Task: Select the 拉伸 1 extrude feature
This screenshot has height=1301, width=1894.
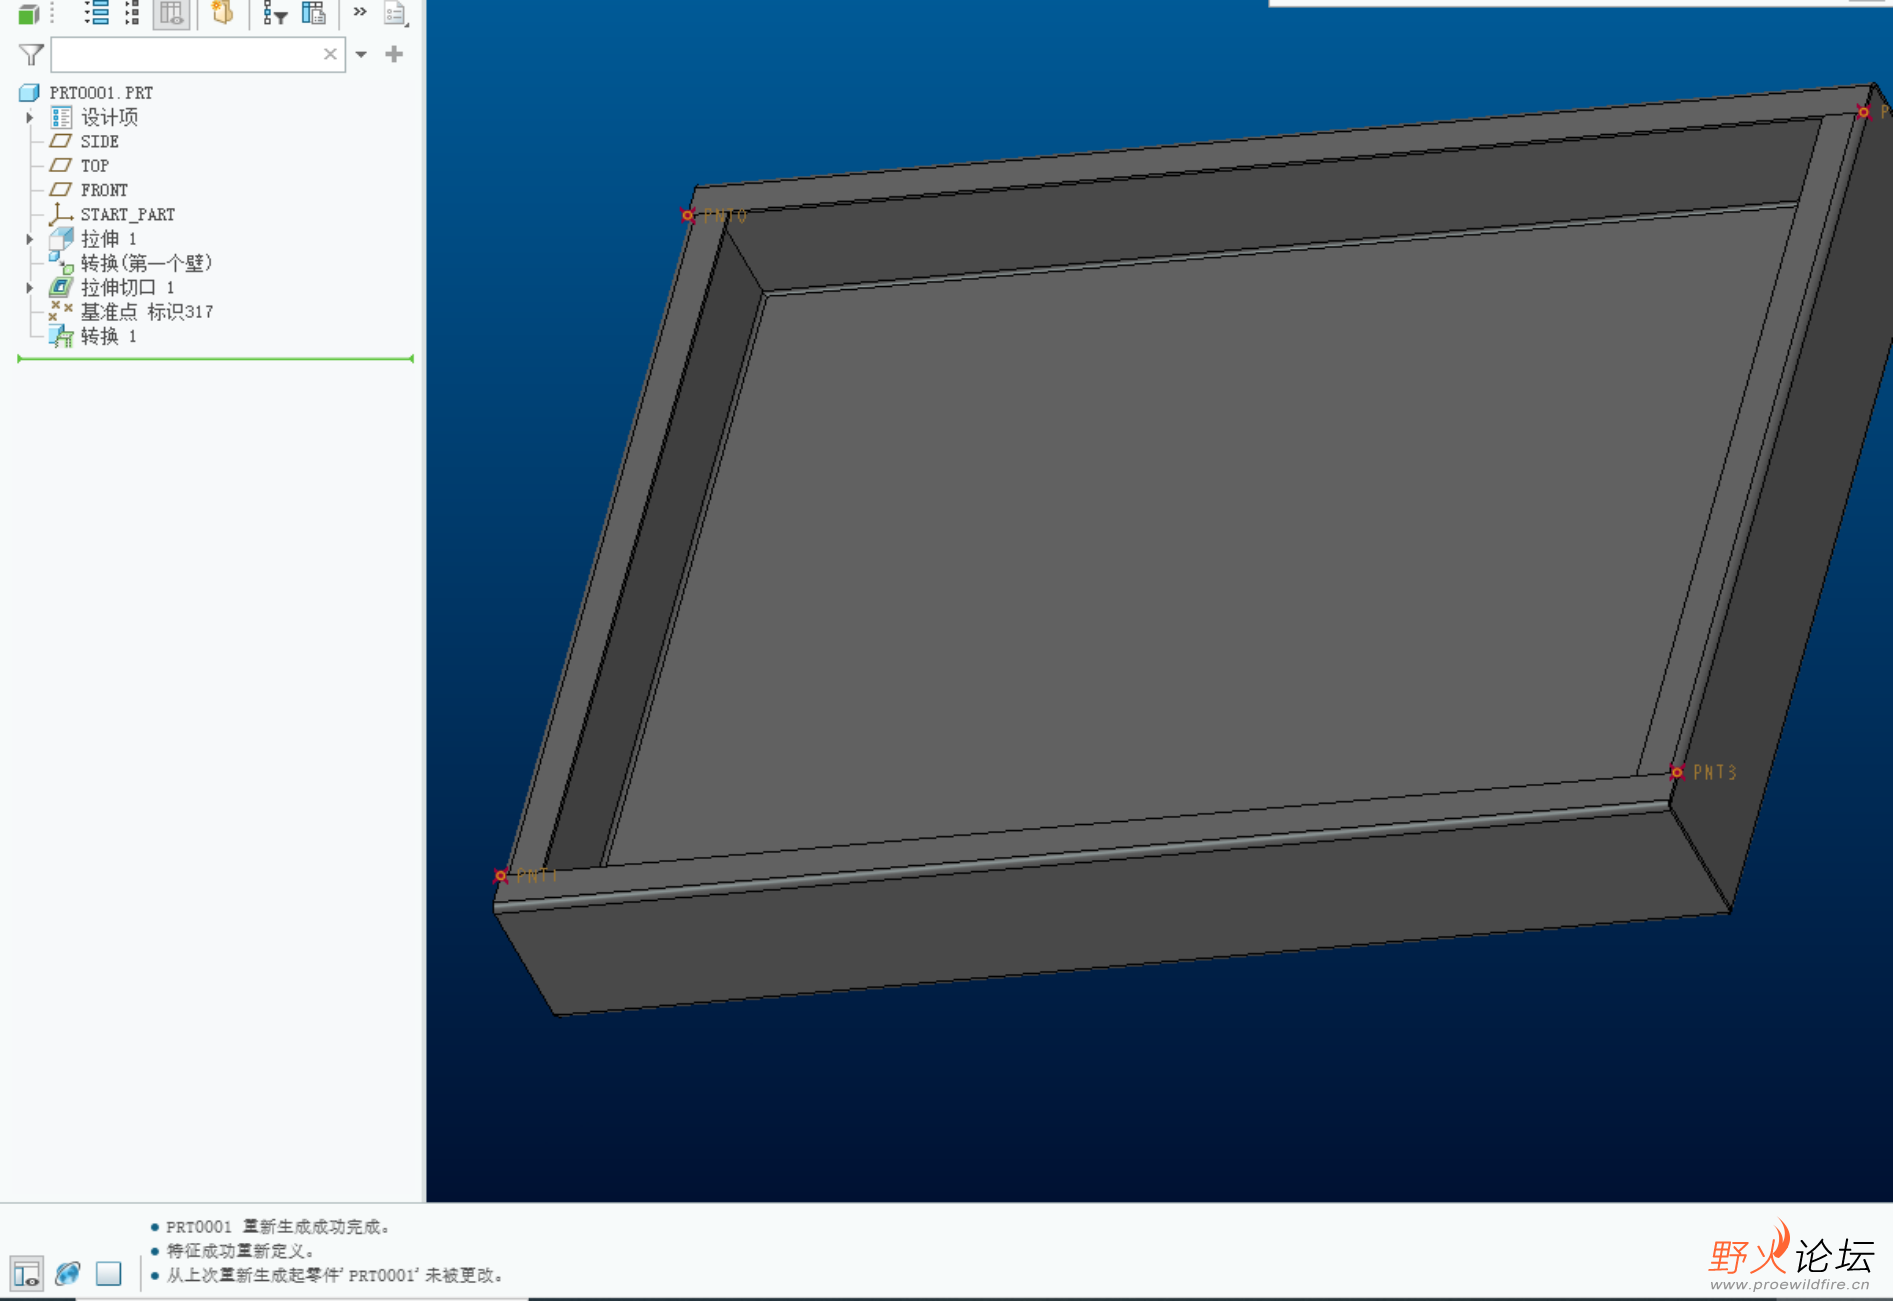Action: [x=108, y=239]
